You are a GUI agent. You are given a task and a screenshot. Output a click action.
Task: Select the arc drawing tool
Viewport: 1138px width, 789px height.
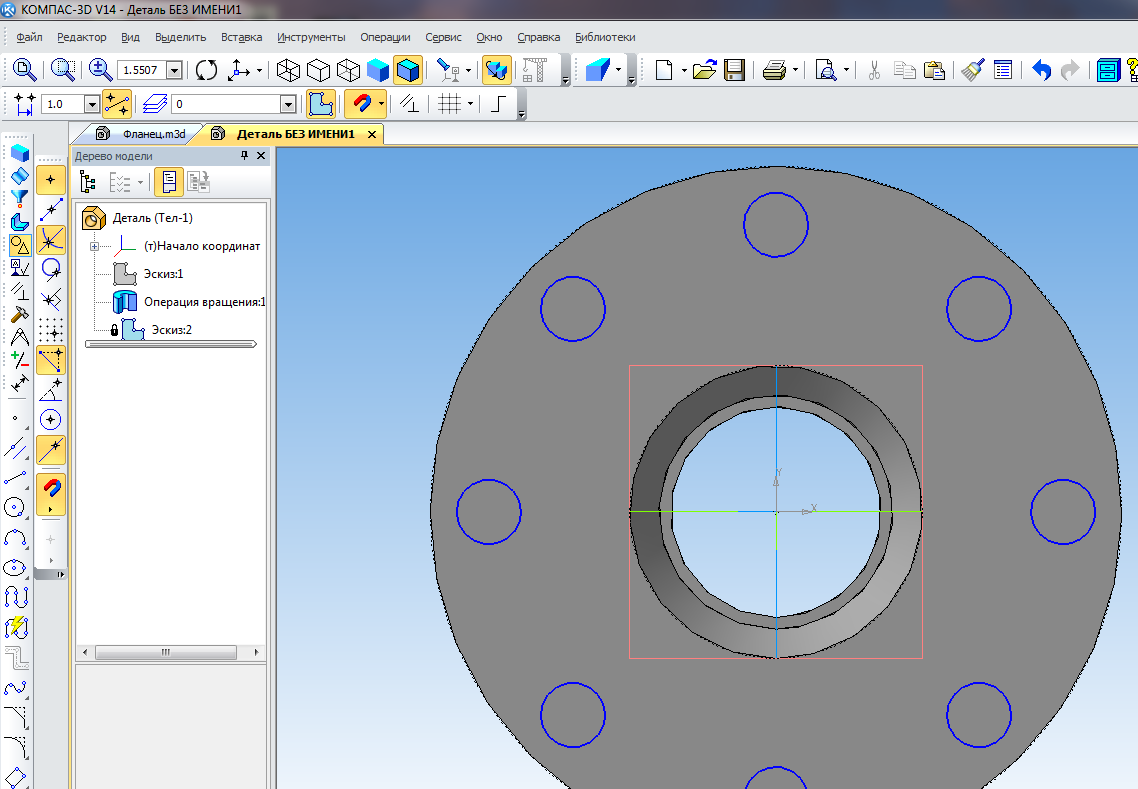[15, 537]
